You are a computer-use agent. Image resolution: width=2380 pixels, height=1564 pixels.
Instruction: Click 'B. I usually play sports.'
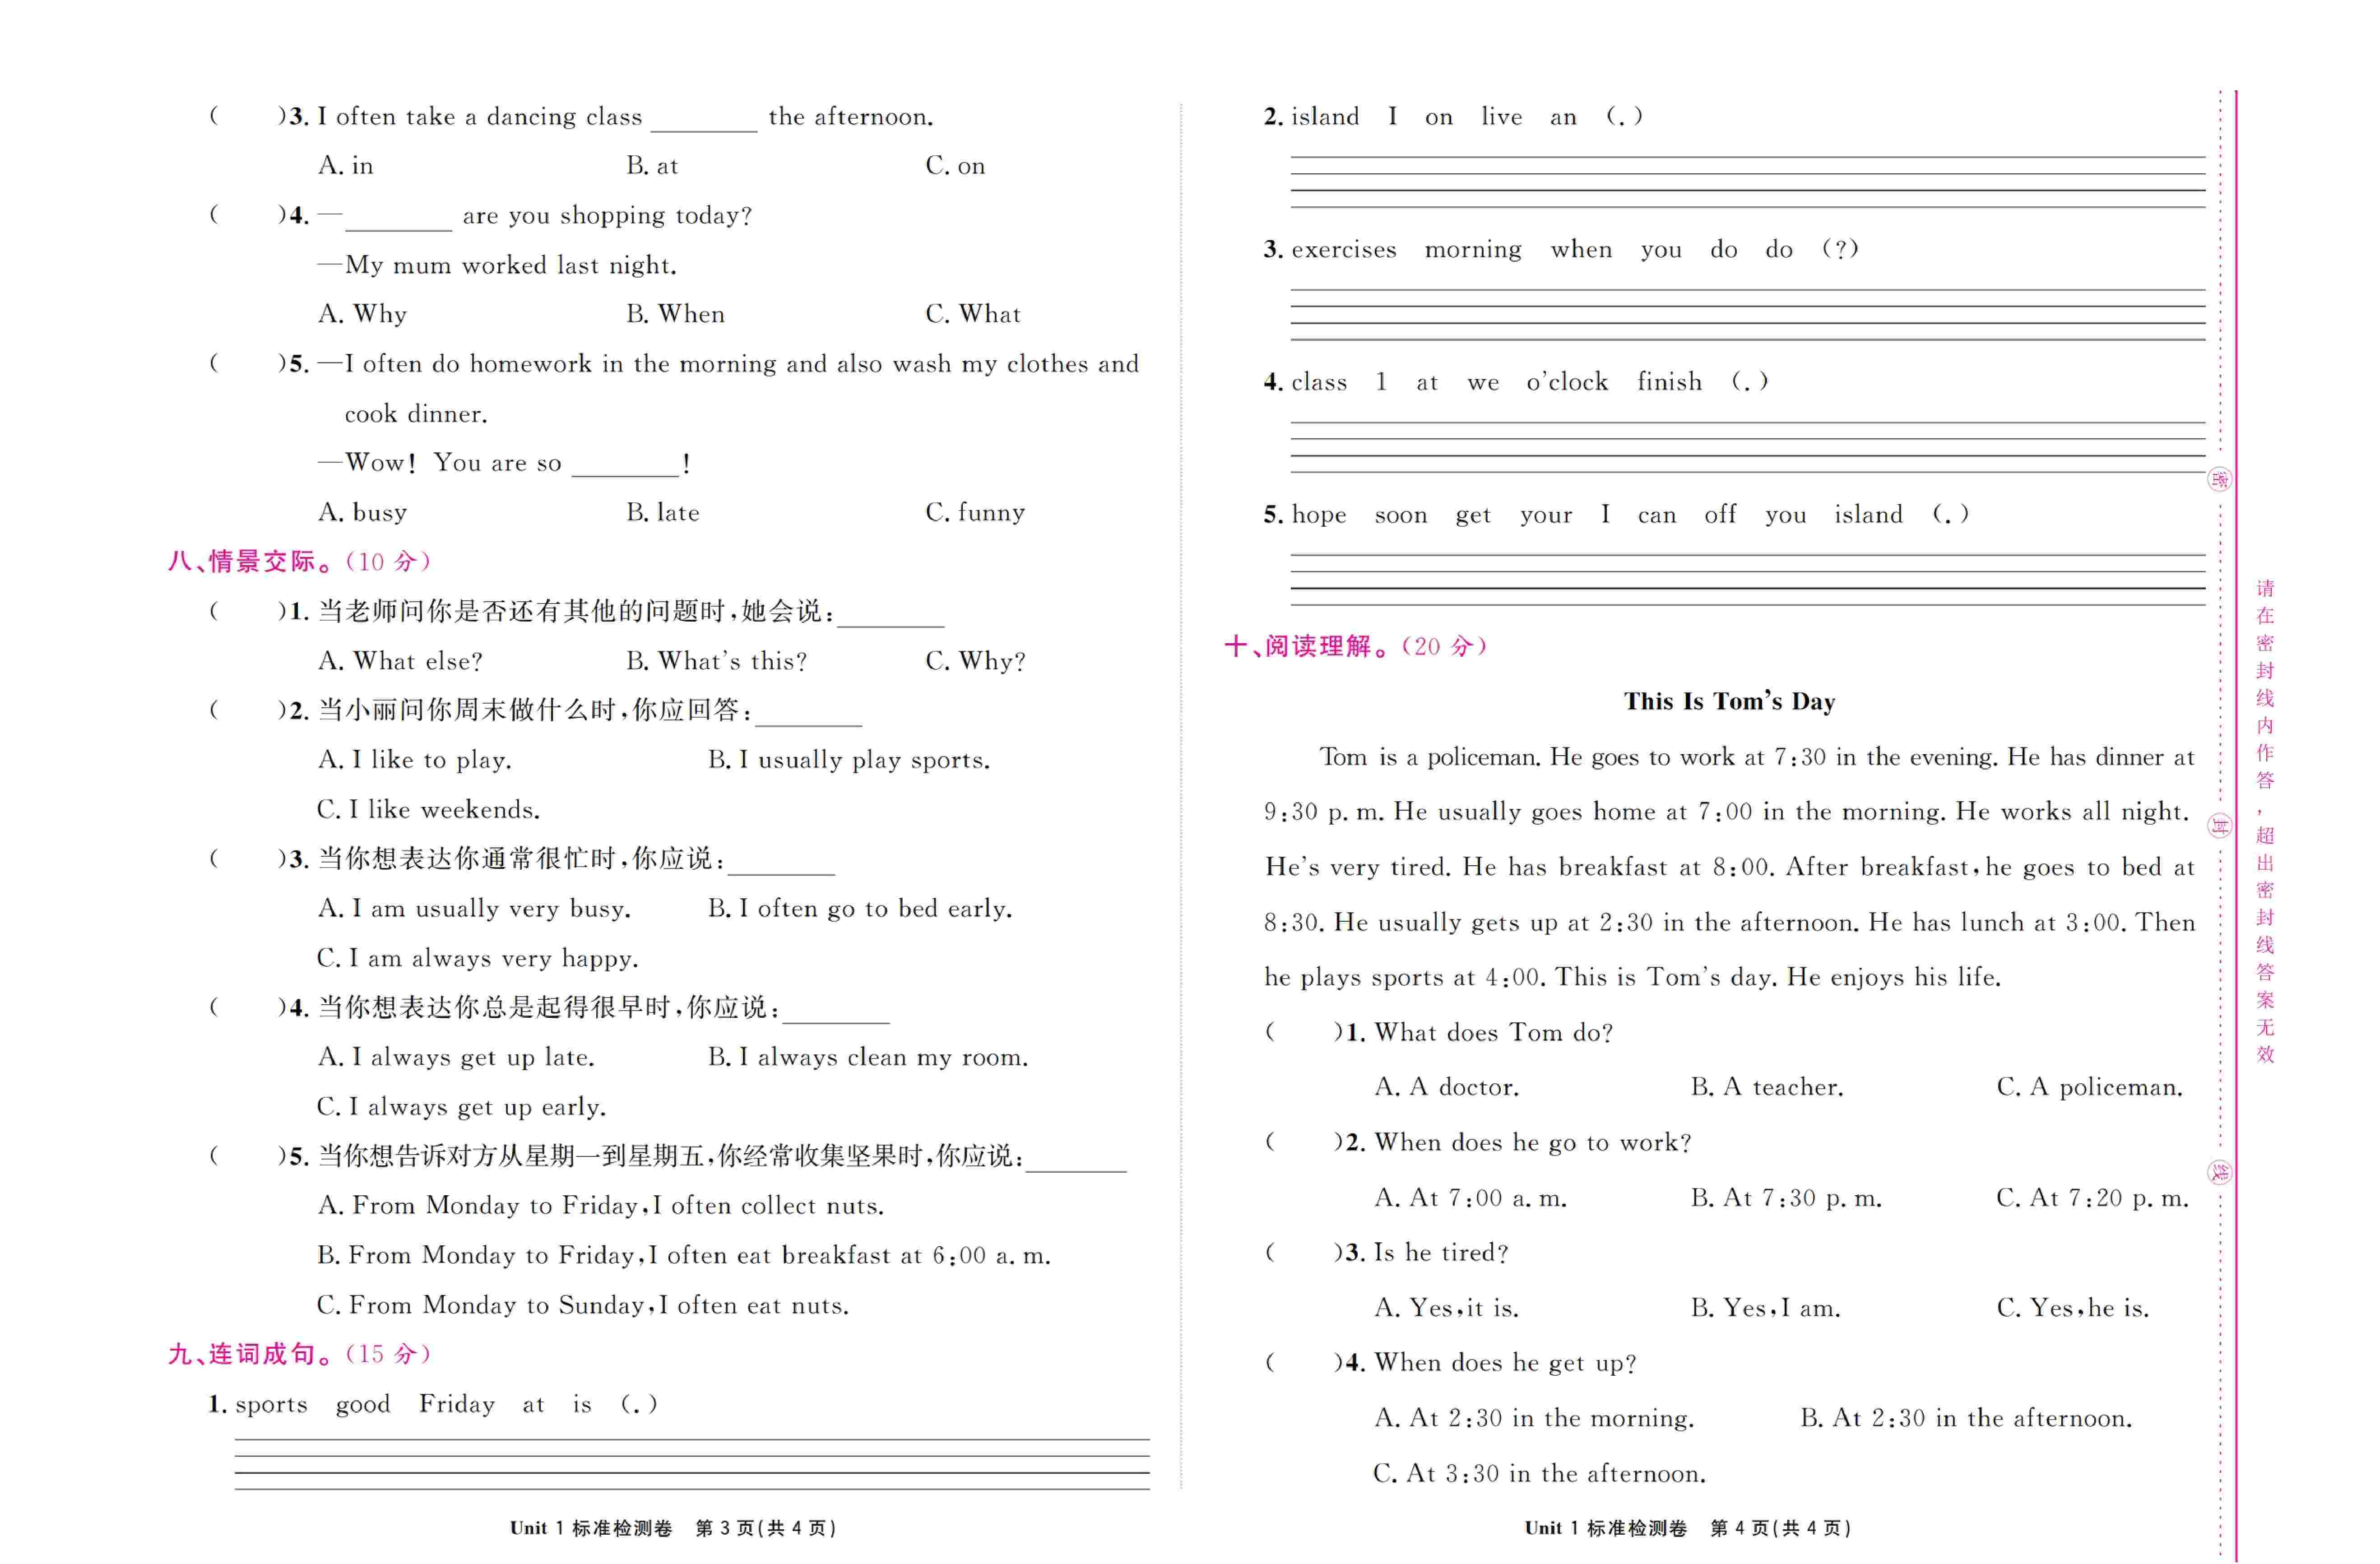tap(849, 761)
